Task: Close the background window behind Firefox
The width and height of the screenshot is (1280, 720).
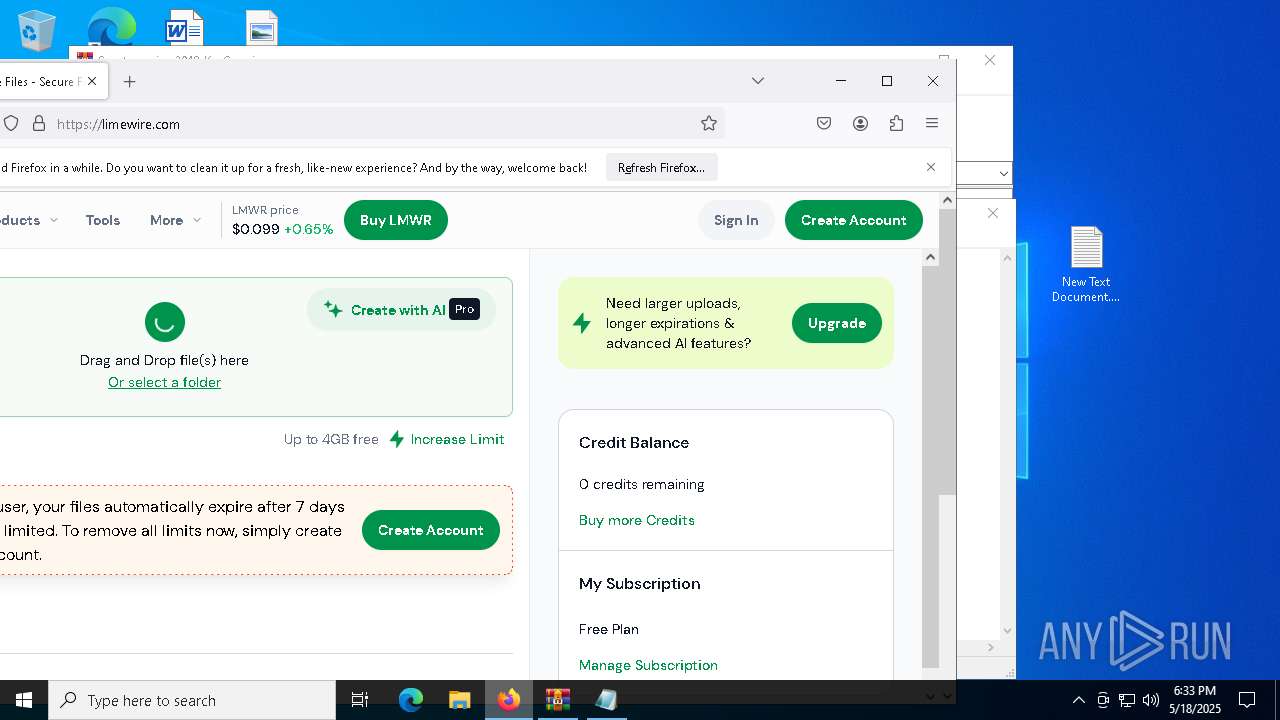Action: tap(990, 60)
